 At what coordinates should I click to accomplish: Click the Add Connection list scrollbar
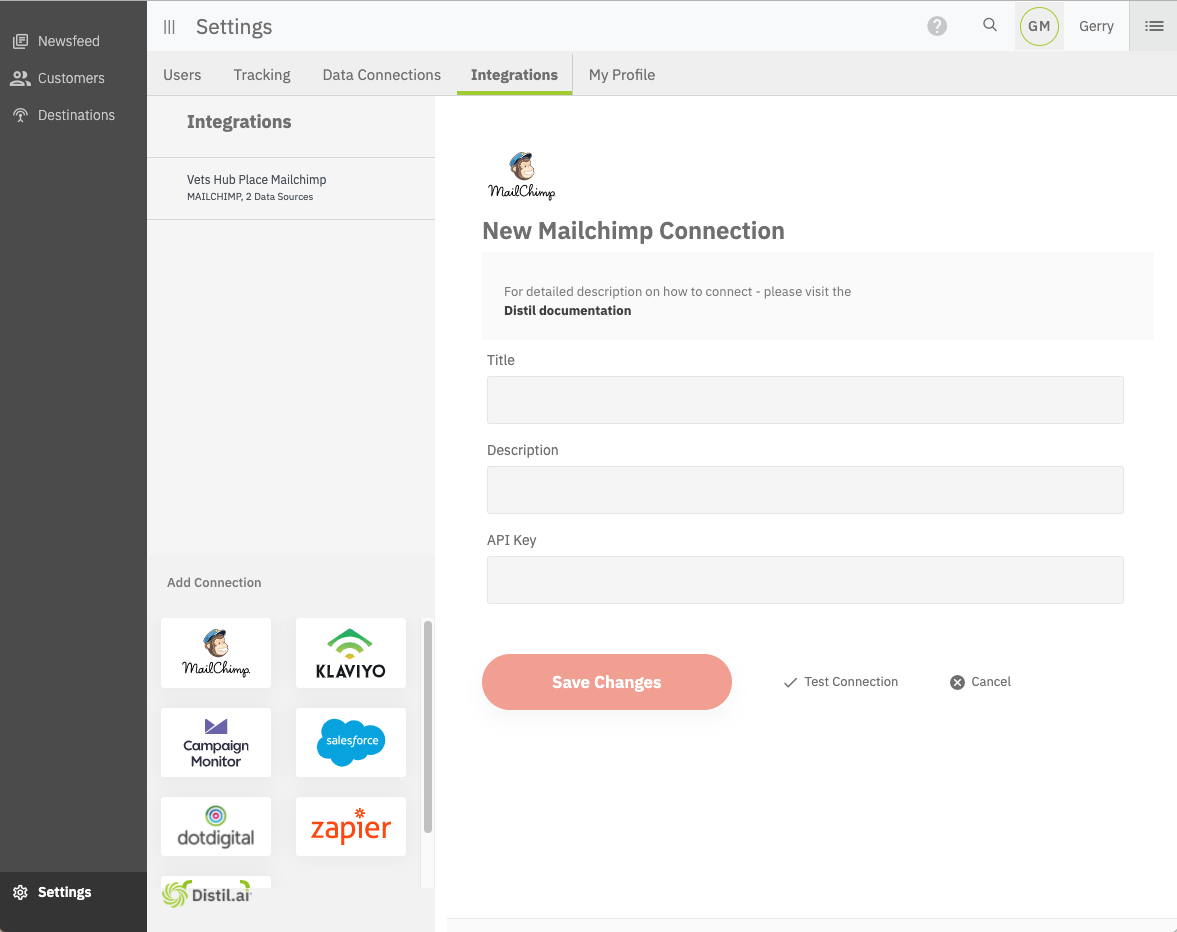(x=428, y=726)
